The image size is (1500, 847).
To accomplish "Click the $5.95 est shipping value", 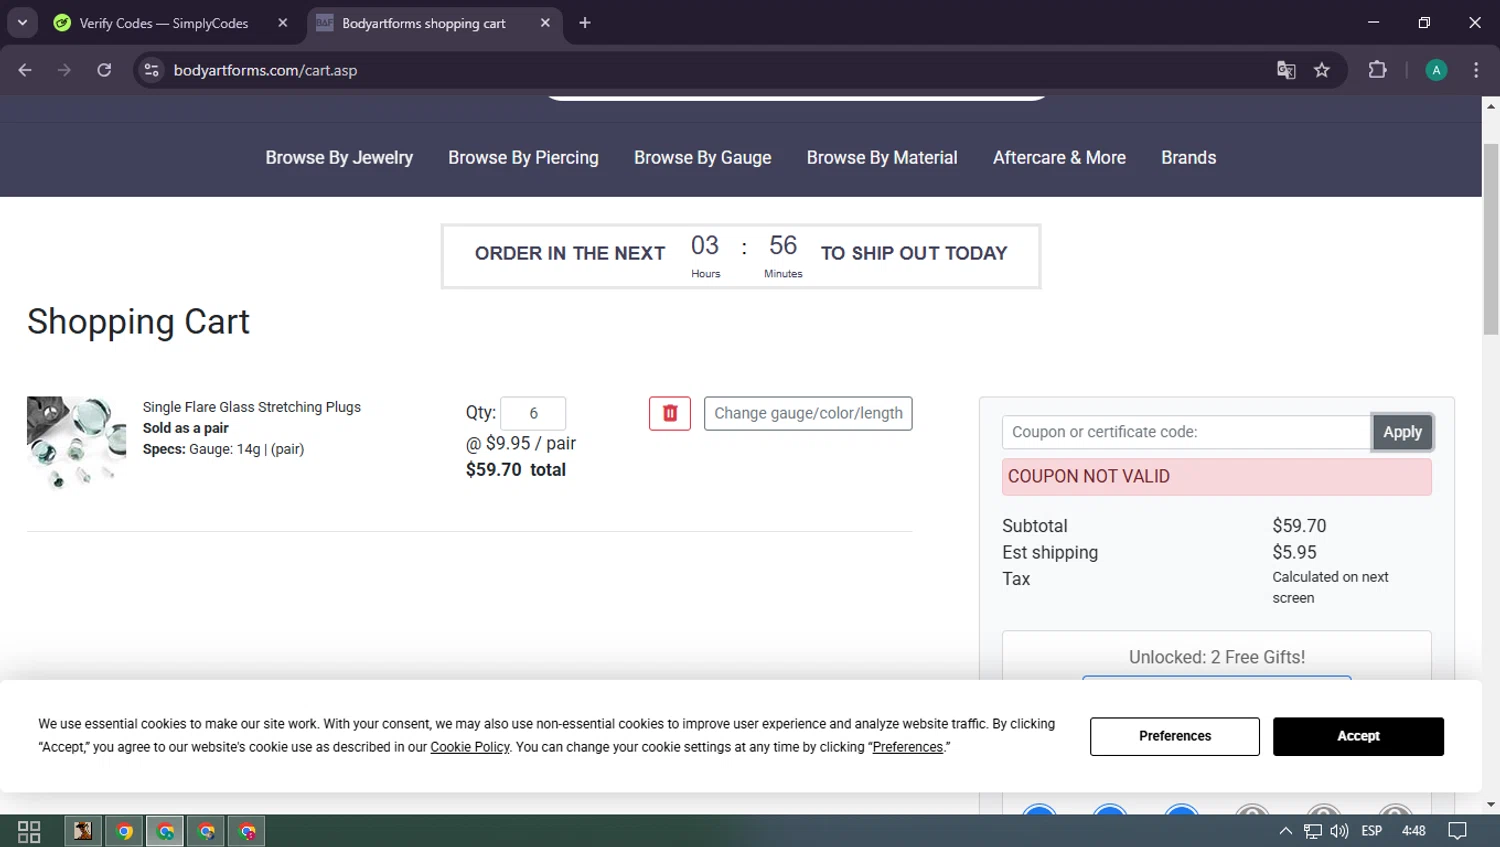I will 1294,552.
